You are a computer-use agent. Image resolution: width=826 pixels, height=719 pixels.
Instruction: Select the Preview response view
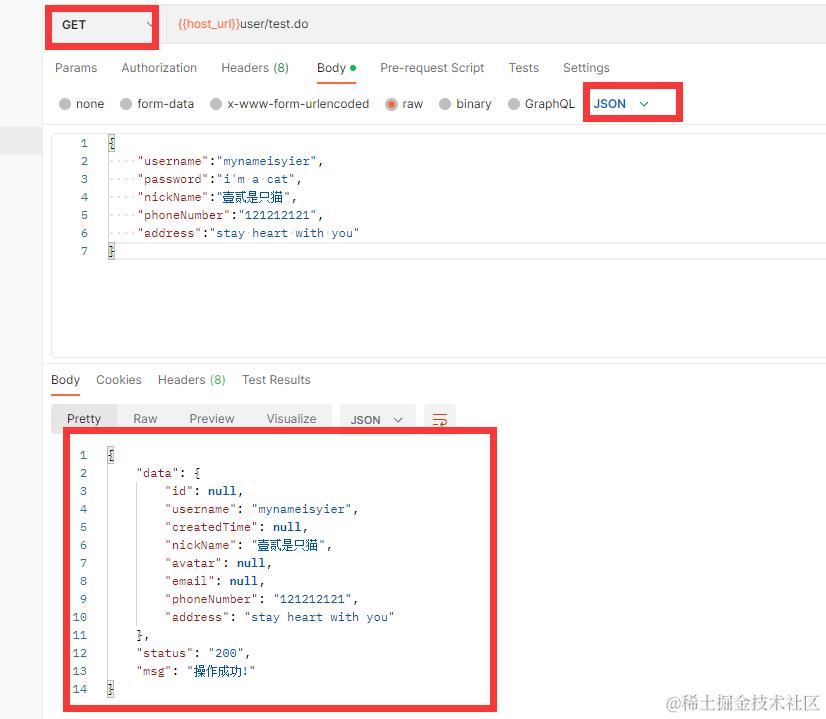tap(212, 419)
